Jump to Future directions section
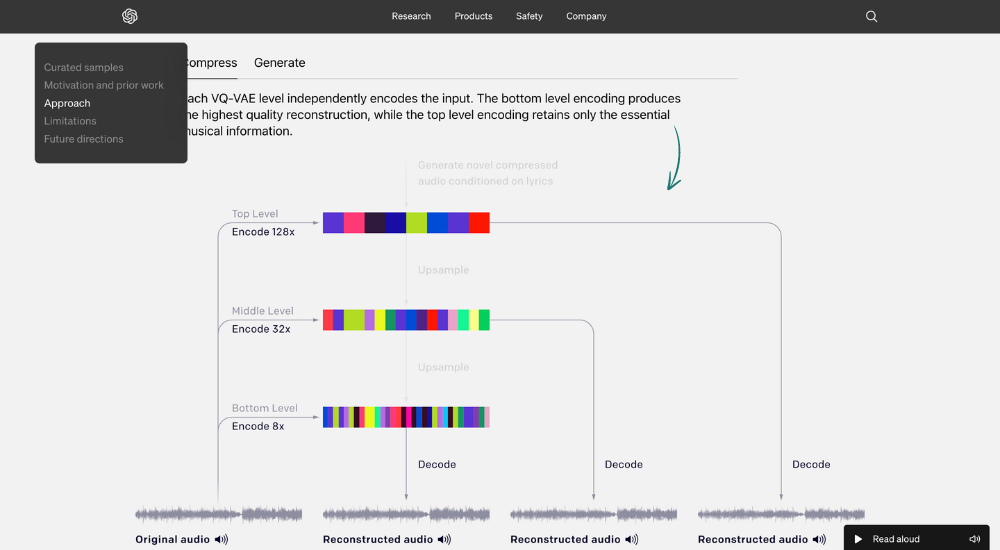 click(x=84, y=138)
